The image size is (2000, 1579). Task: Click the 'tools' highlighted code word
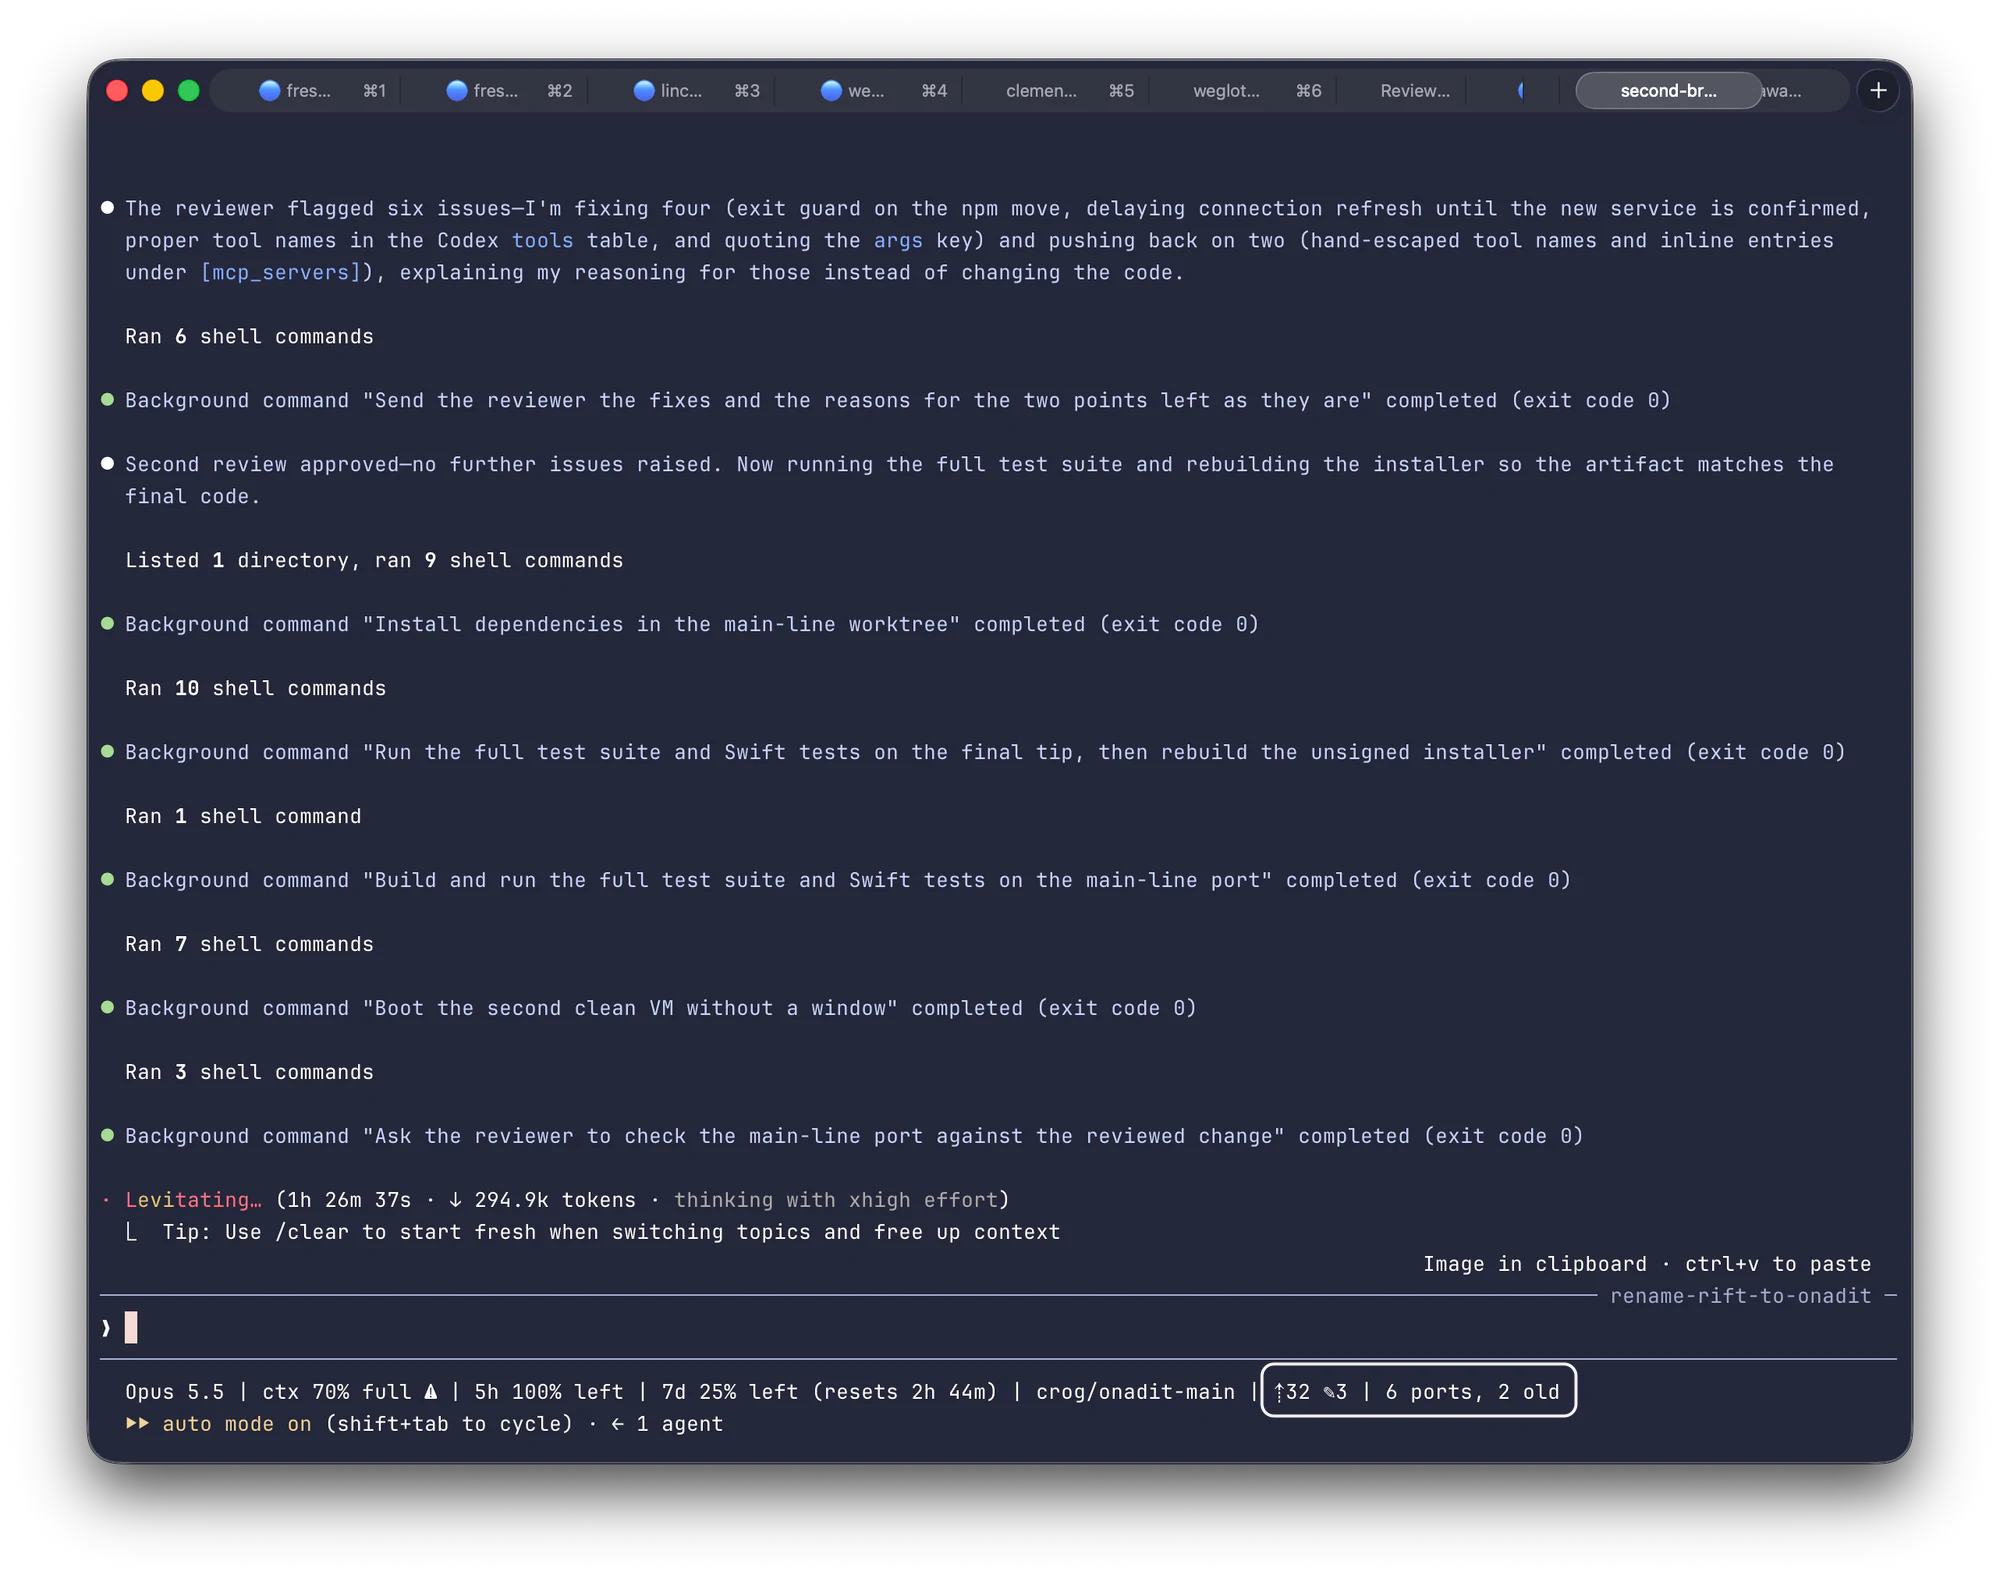pos(543,241)
